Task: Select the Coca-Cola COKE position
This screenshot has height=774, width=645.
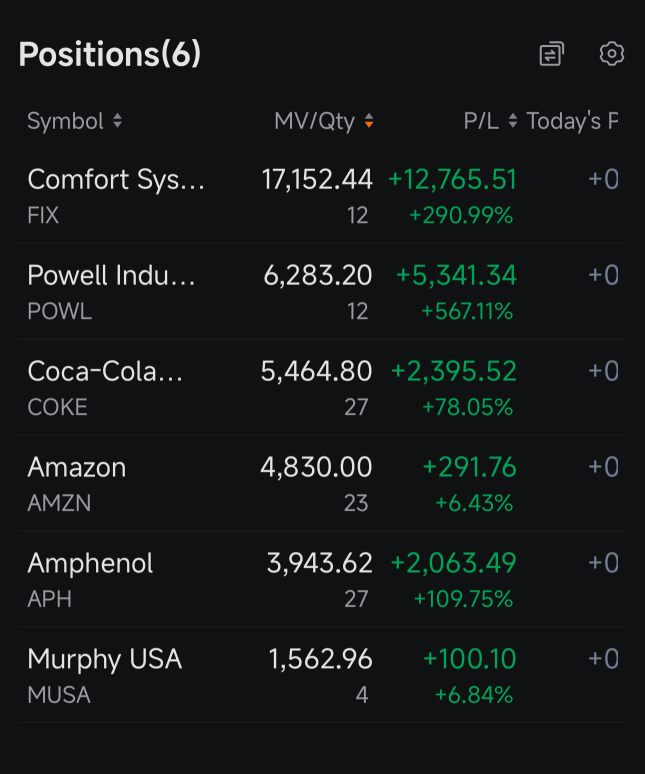Action: coord(322,387)
